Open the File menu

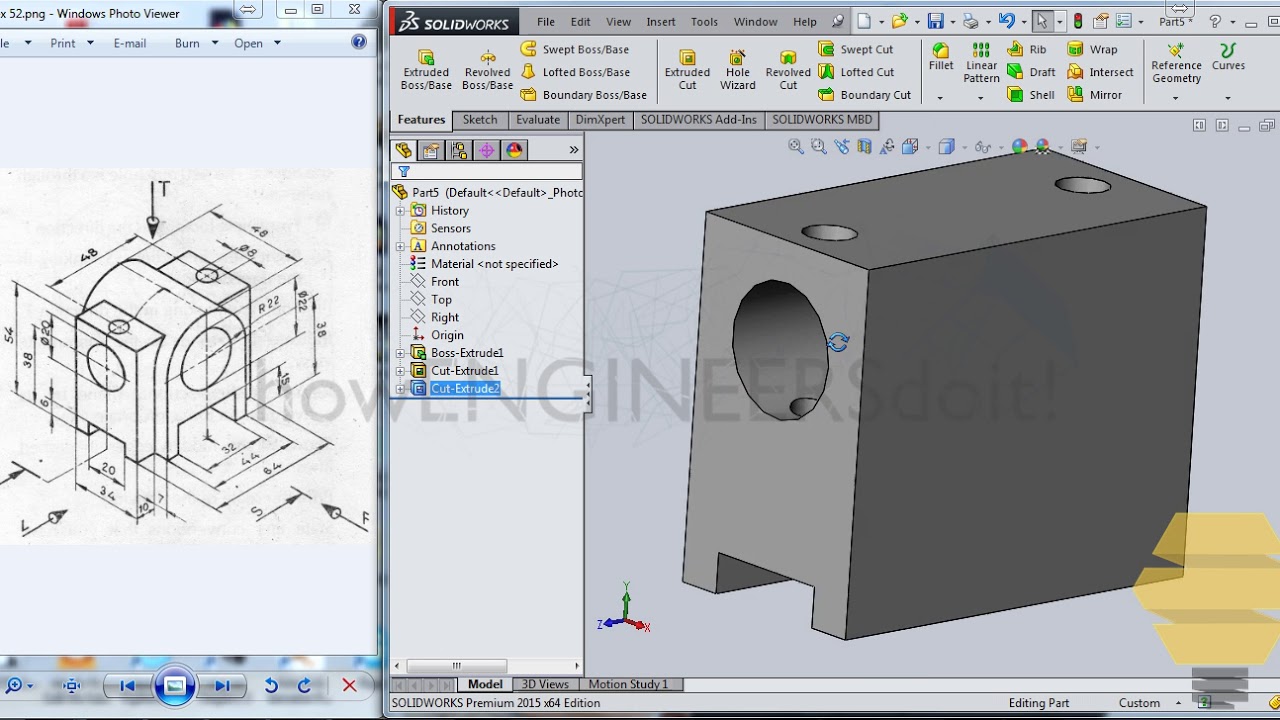click(546, 21)
